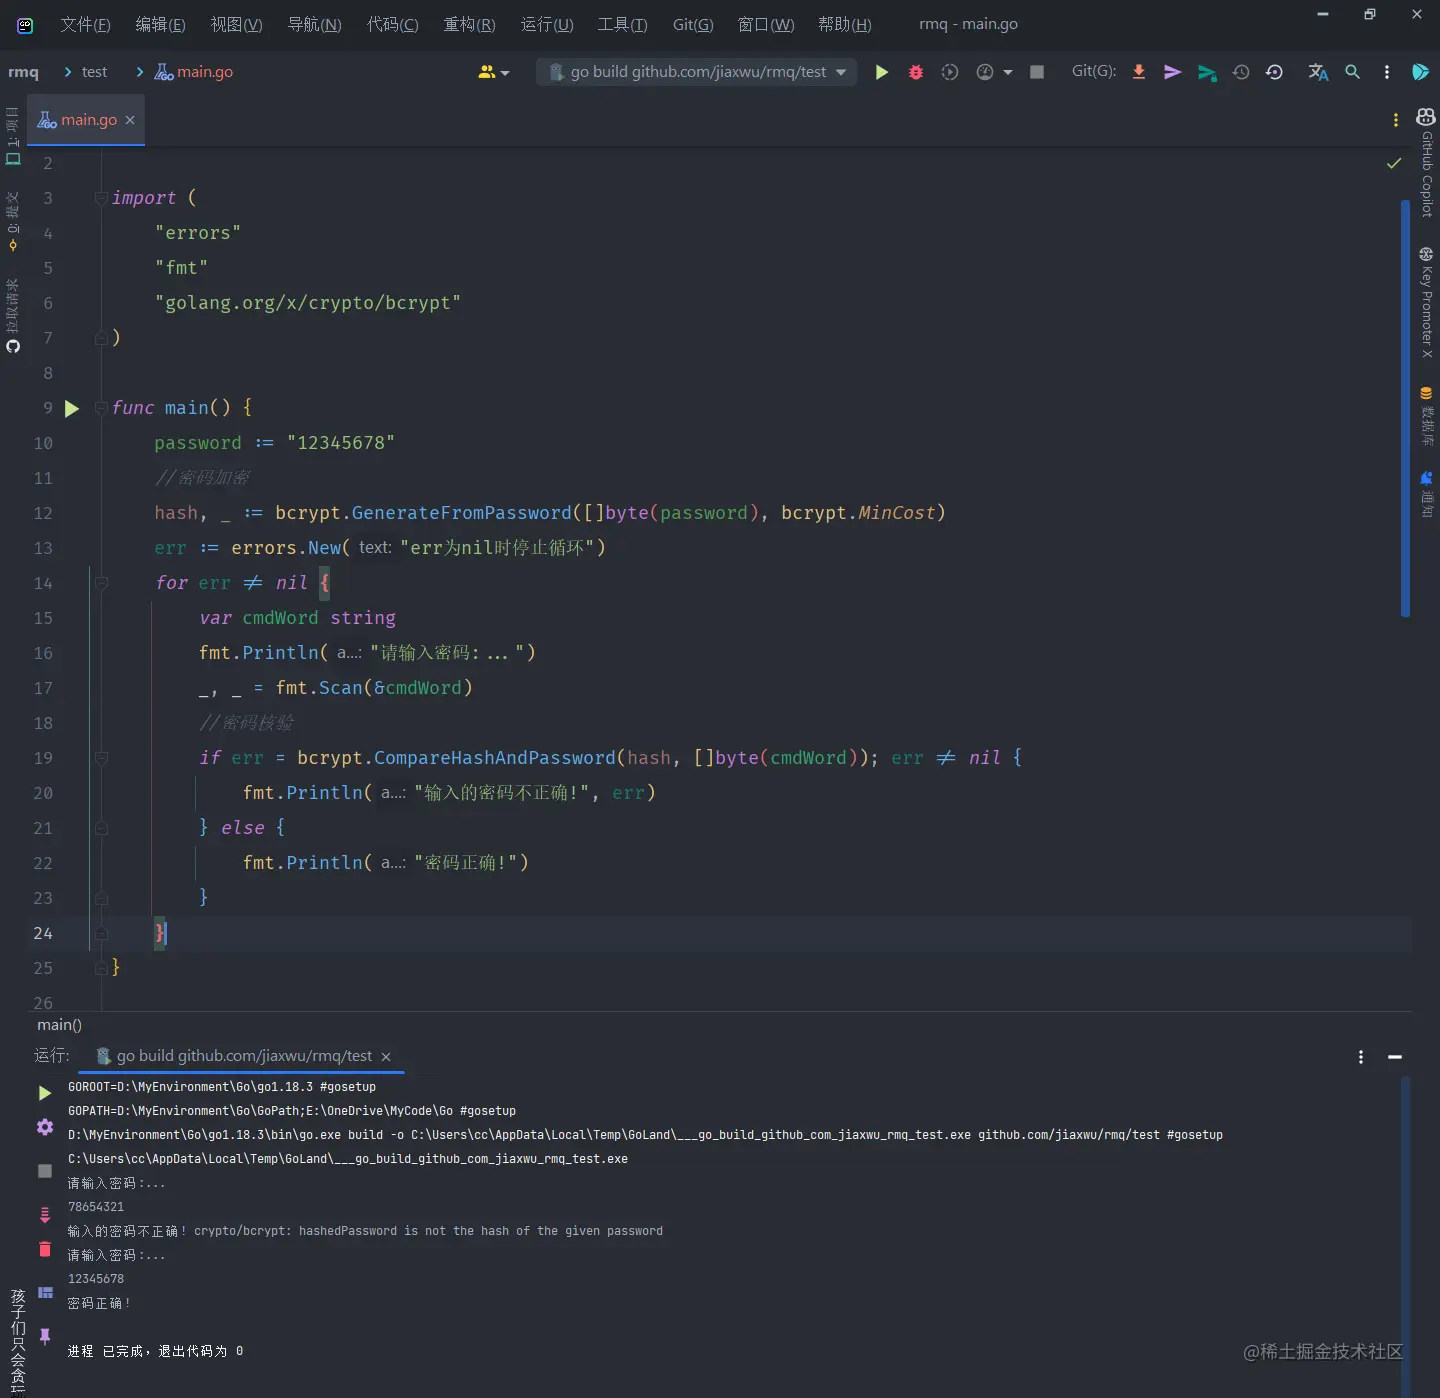Run the go build configuration
Screen dimensions: 1440x1398
881,72
